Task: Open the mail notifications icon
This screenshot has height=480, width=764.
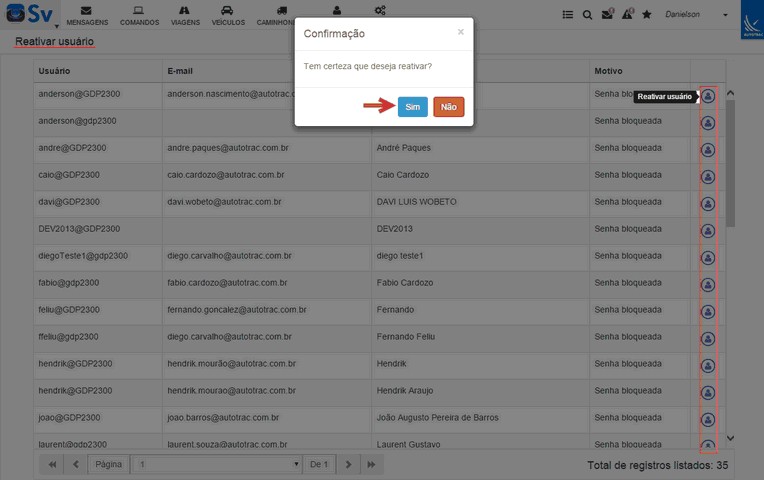Action: point(608,14)
